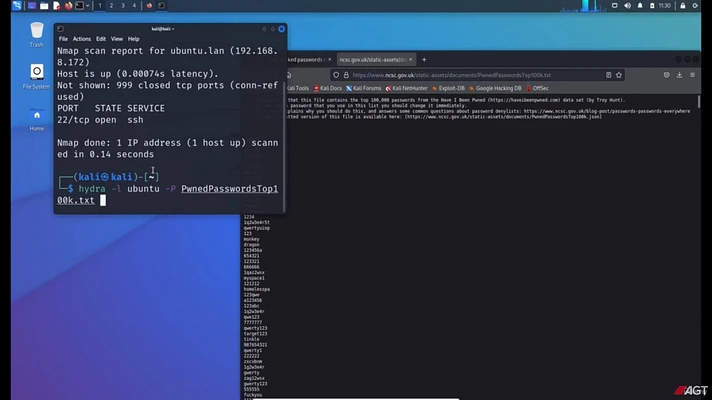The height and width of the screenshot is (400, 712).
Task: Click the Firefox shield toolbar icon
Action: click(x=667, y=75)
